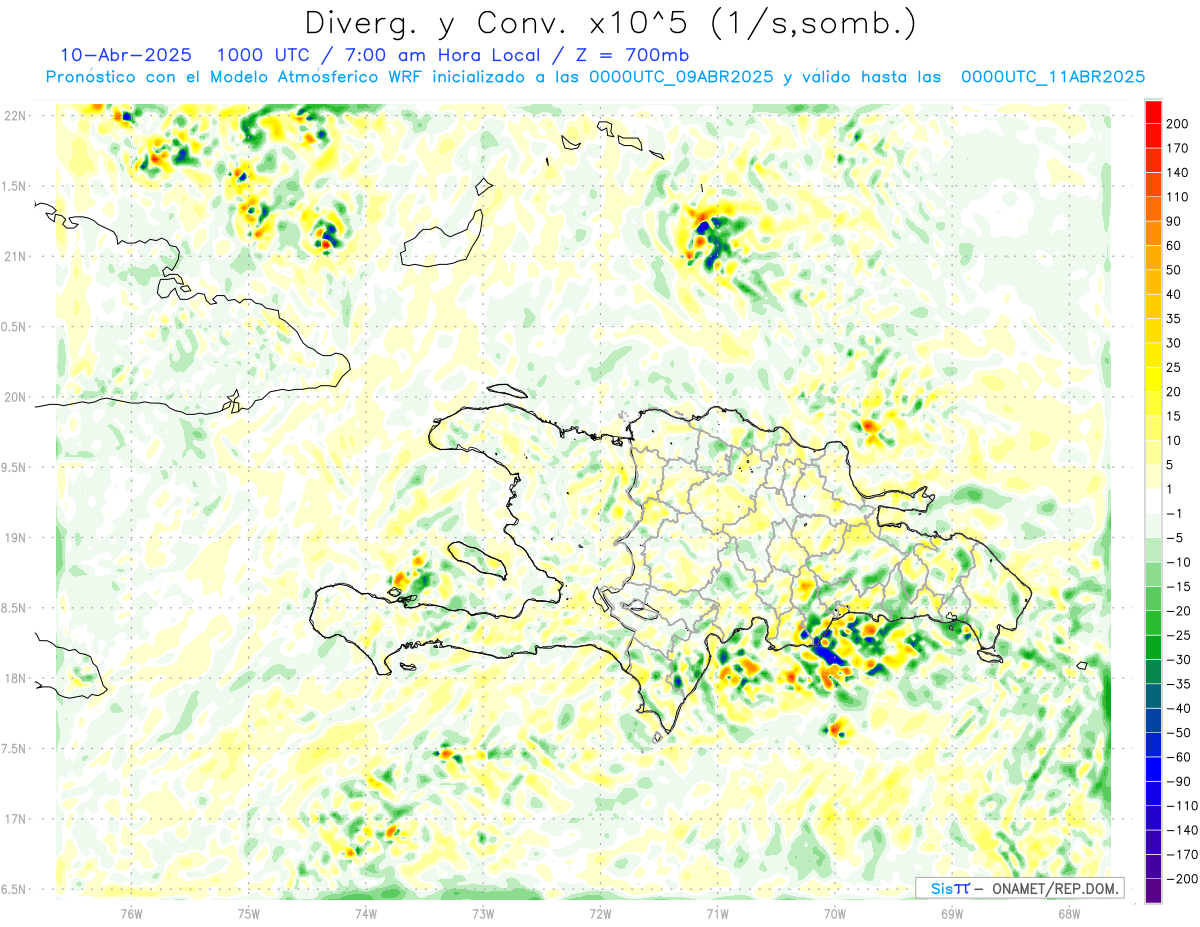Click the '73W' longitude label
The height and width of the screenshot is (927, 1200).
click(483, 914)
